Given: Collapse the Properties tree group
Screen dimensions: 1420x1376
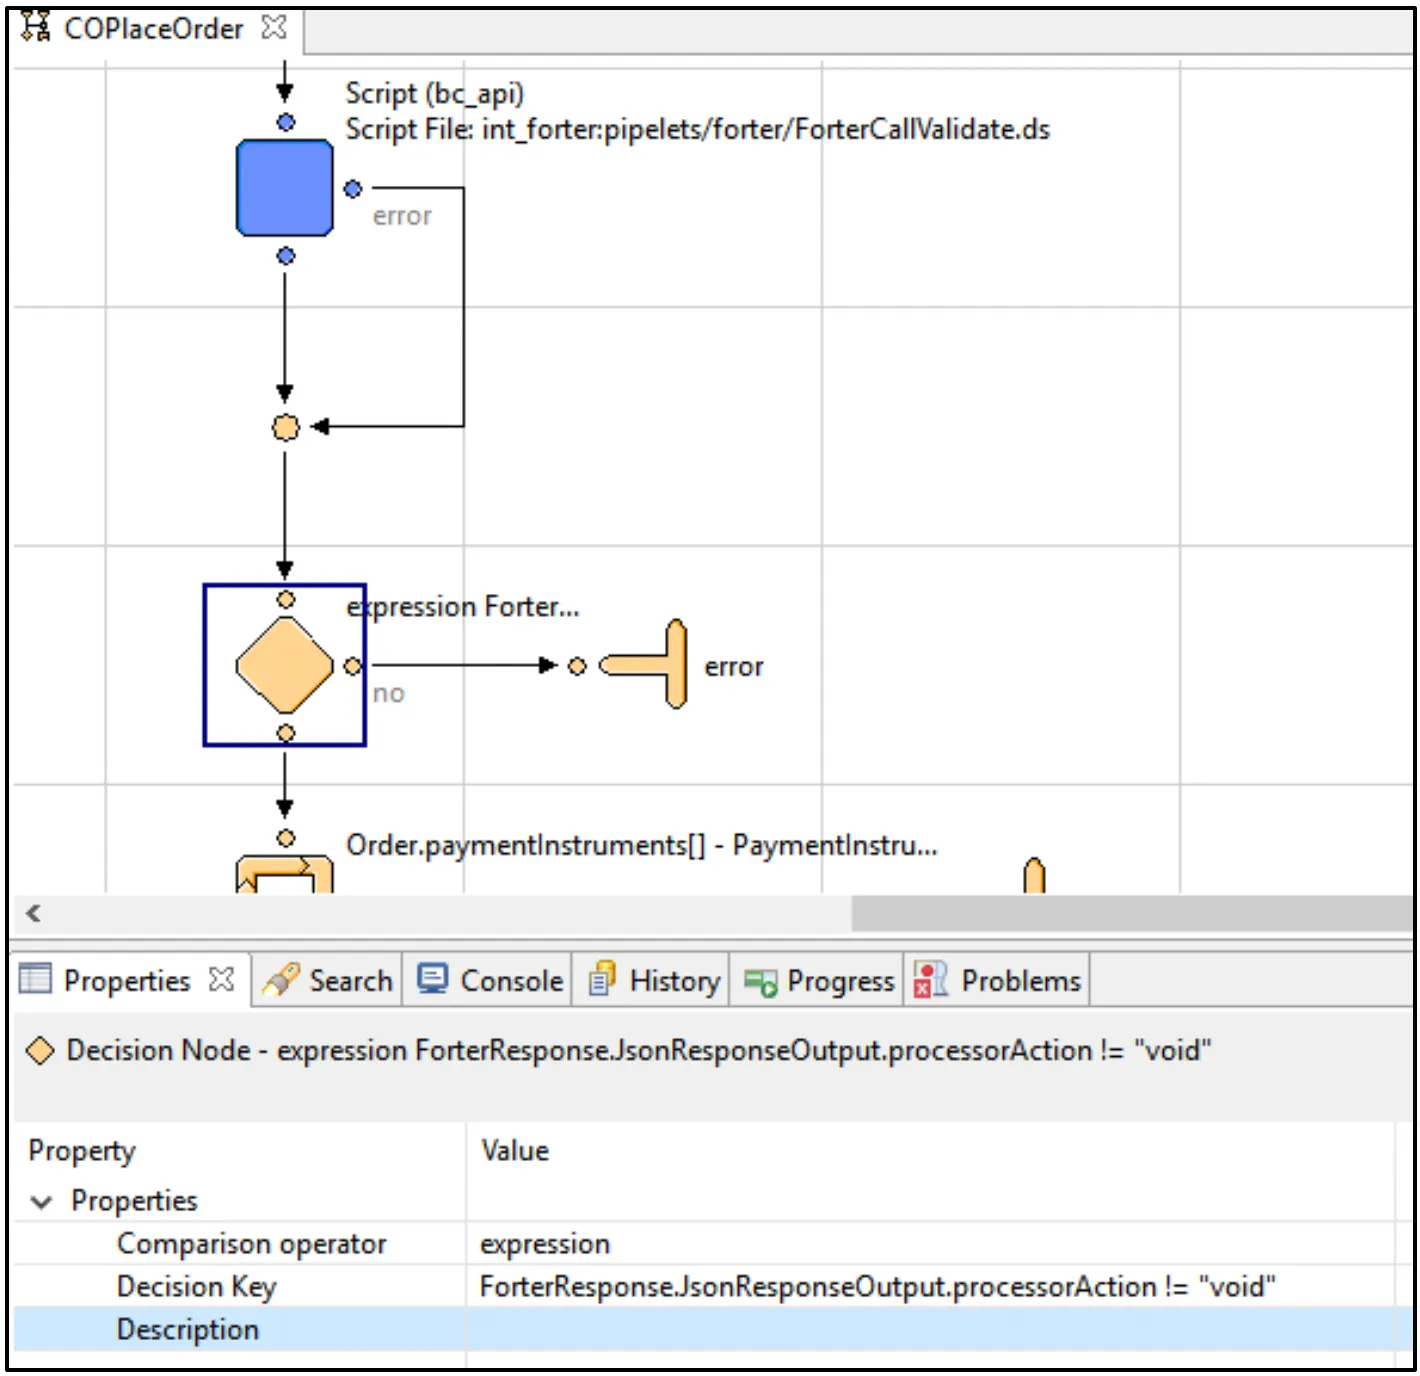Looking at the screenshot, I should 41,1201.
